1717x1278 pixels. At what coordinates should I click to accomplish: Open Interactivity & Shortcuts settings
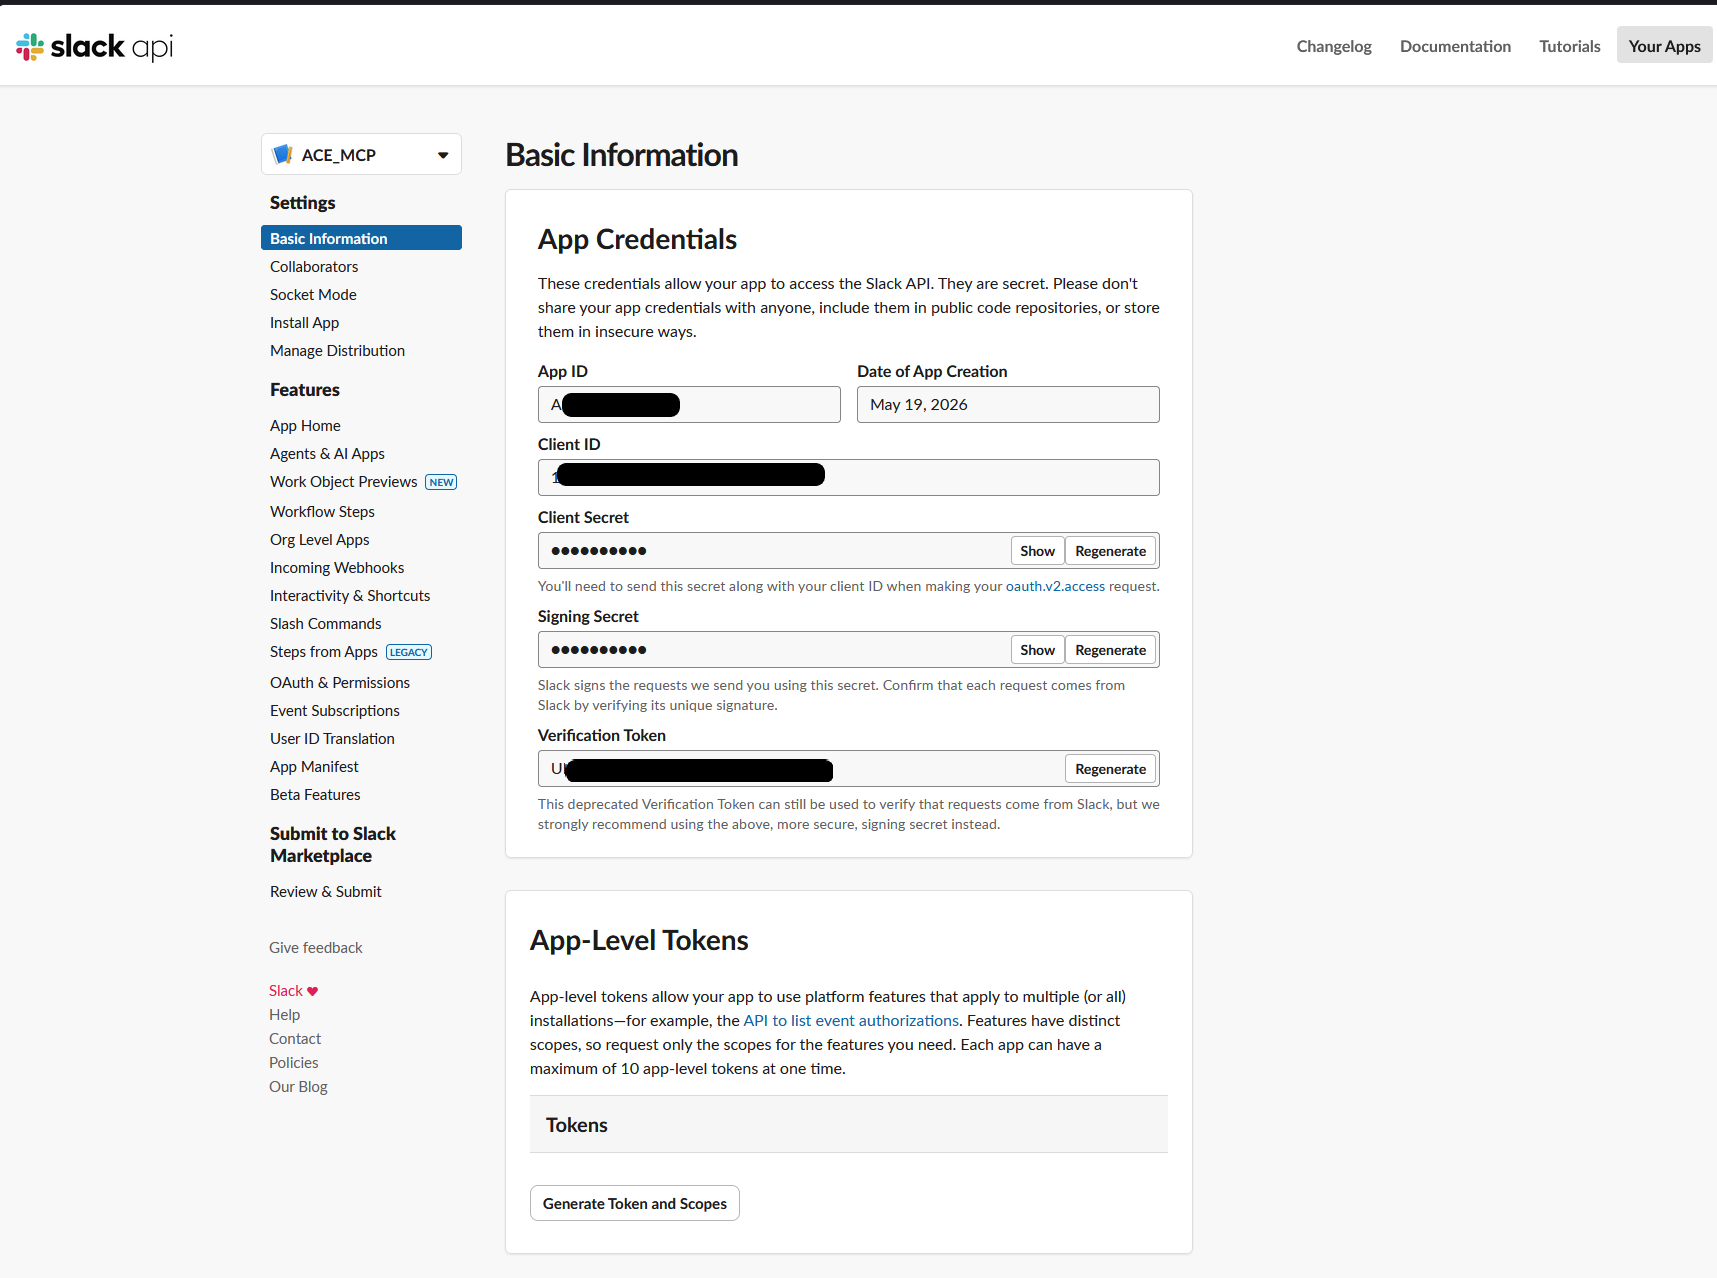click(x=350, y=595)
